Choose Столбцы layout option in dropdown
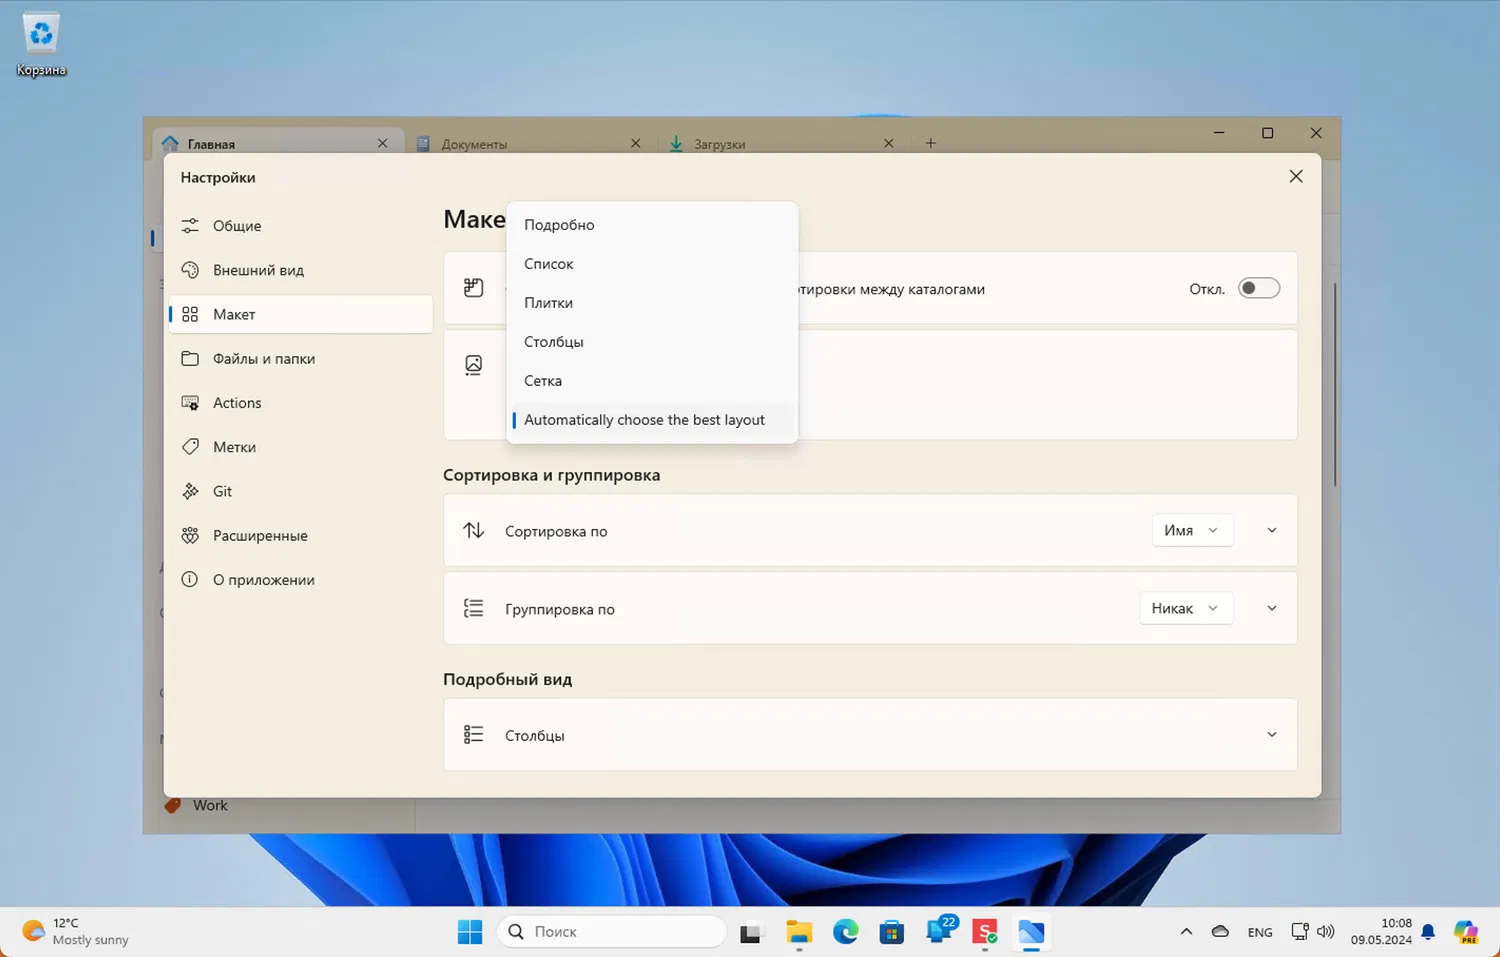1500x957 pixels. 652,342
